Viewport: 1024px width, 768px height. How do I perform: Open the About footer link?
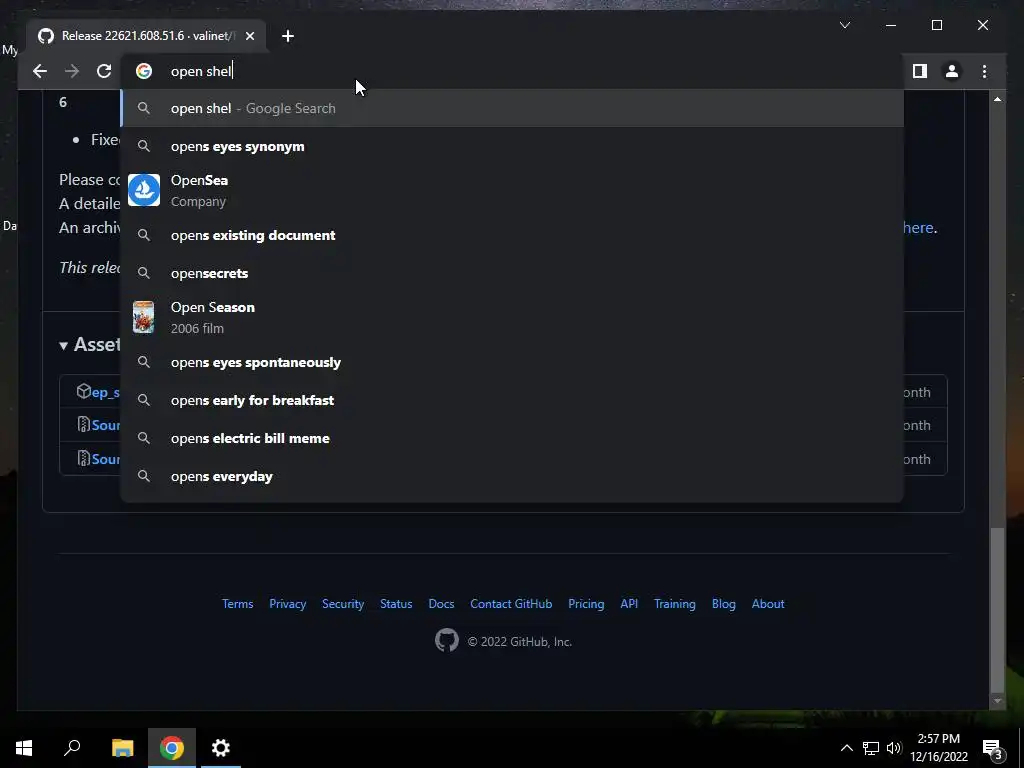768,603
